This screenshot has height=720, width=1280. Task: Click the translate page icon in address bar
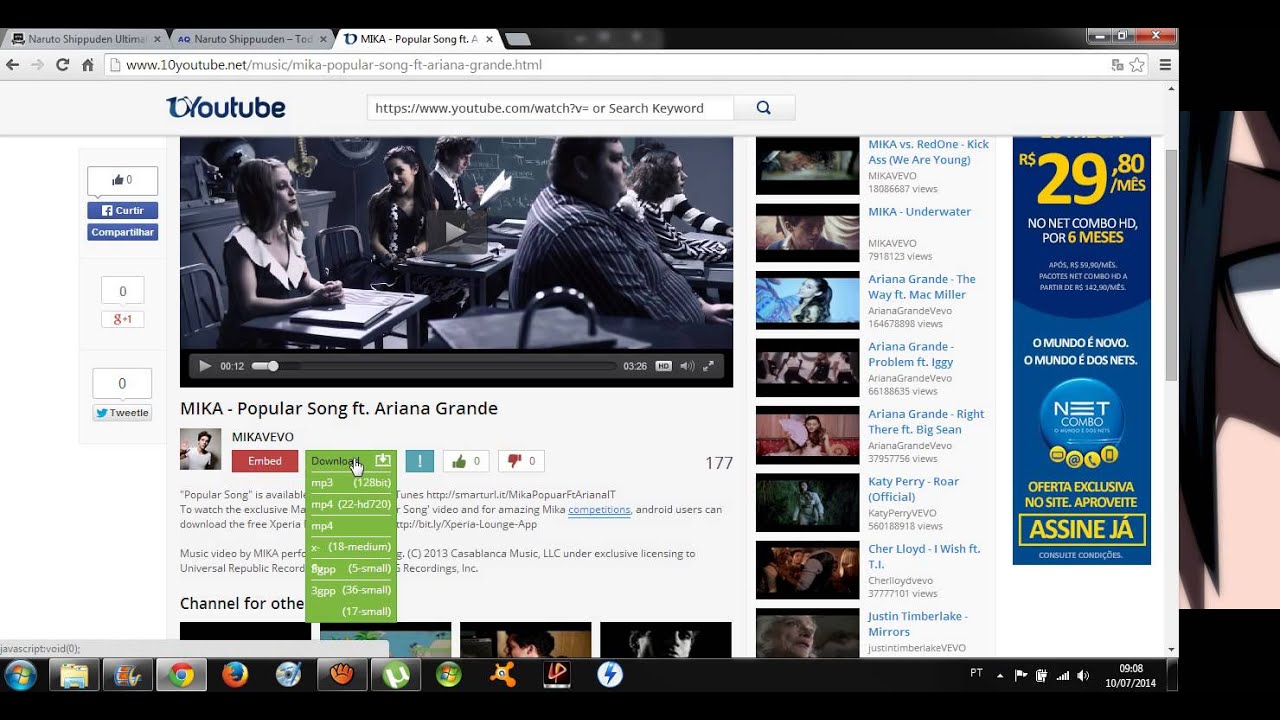coord(1117,65)
